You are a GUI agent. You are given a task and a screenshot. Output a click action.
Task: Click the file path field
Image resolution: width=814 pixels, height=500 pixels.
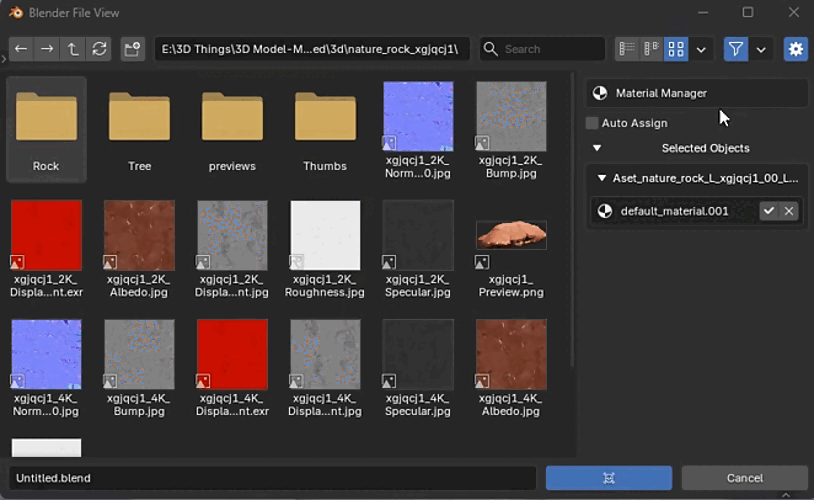tap(311, 49)
